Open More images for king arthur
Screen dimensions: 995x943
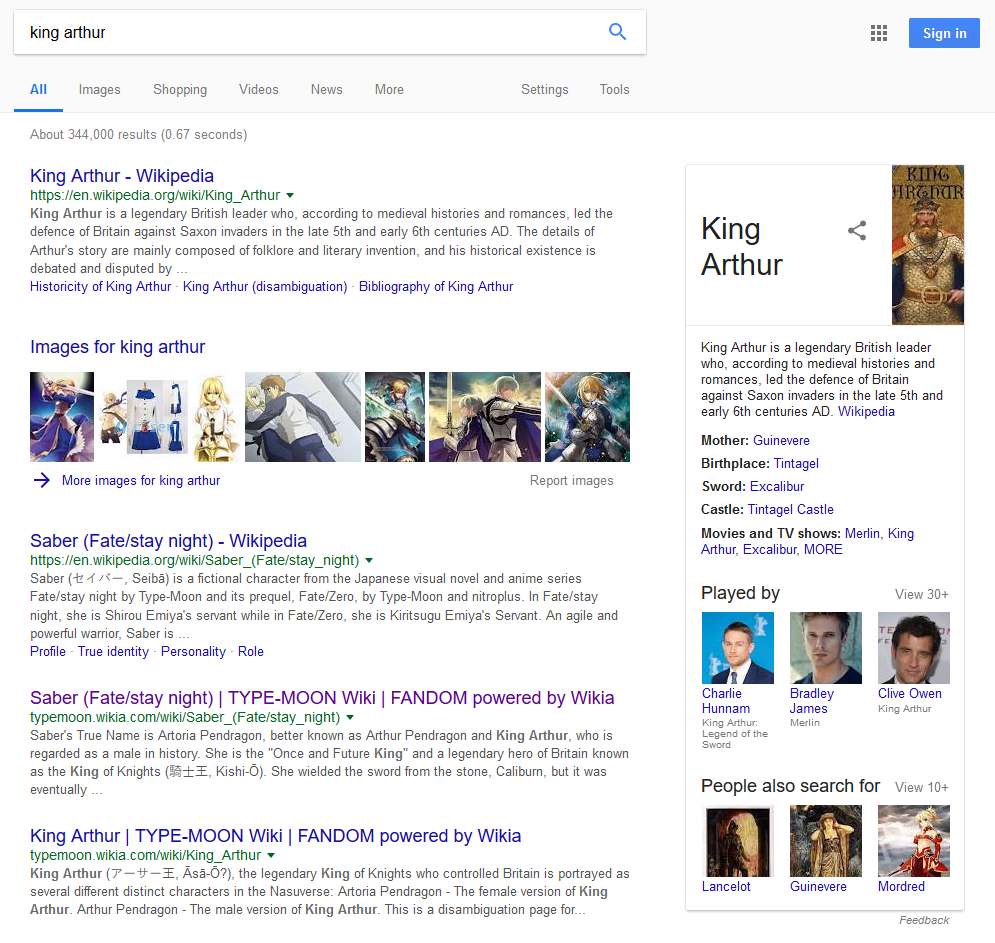[141, 480]
